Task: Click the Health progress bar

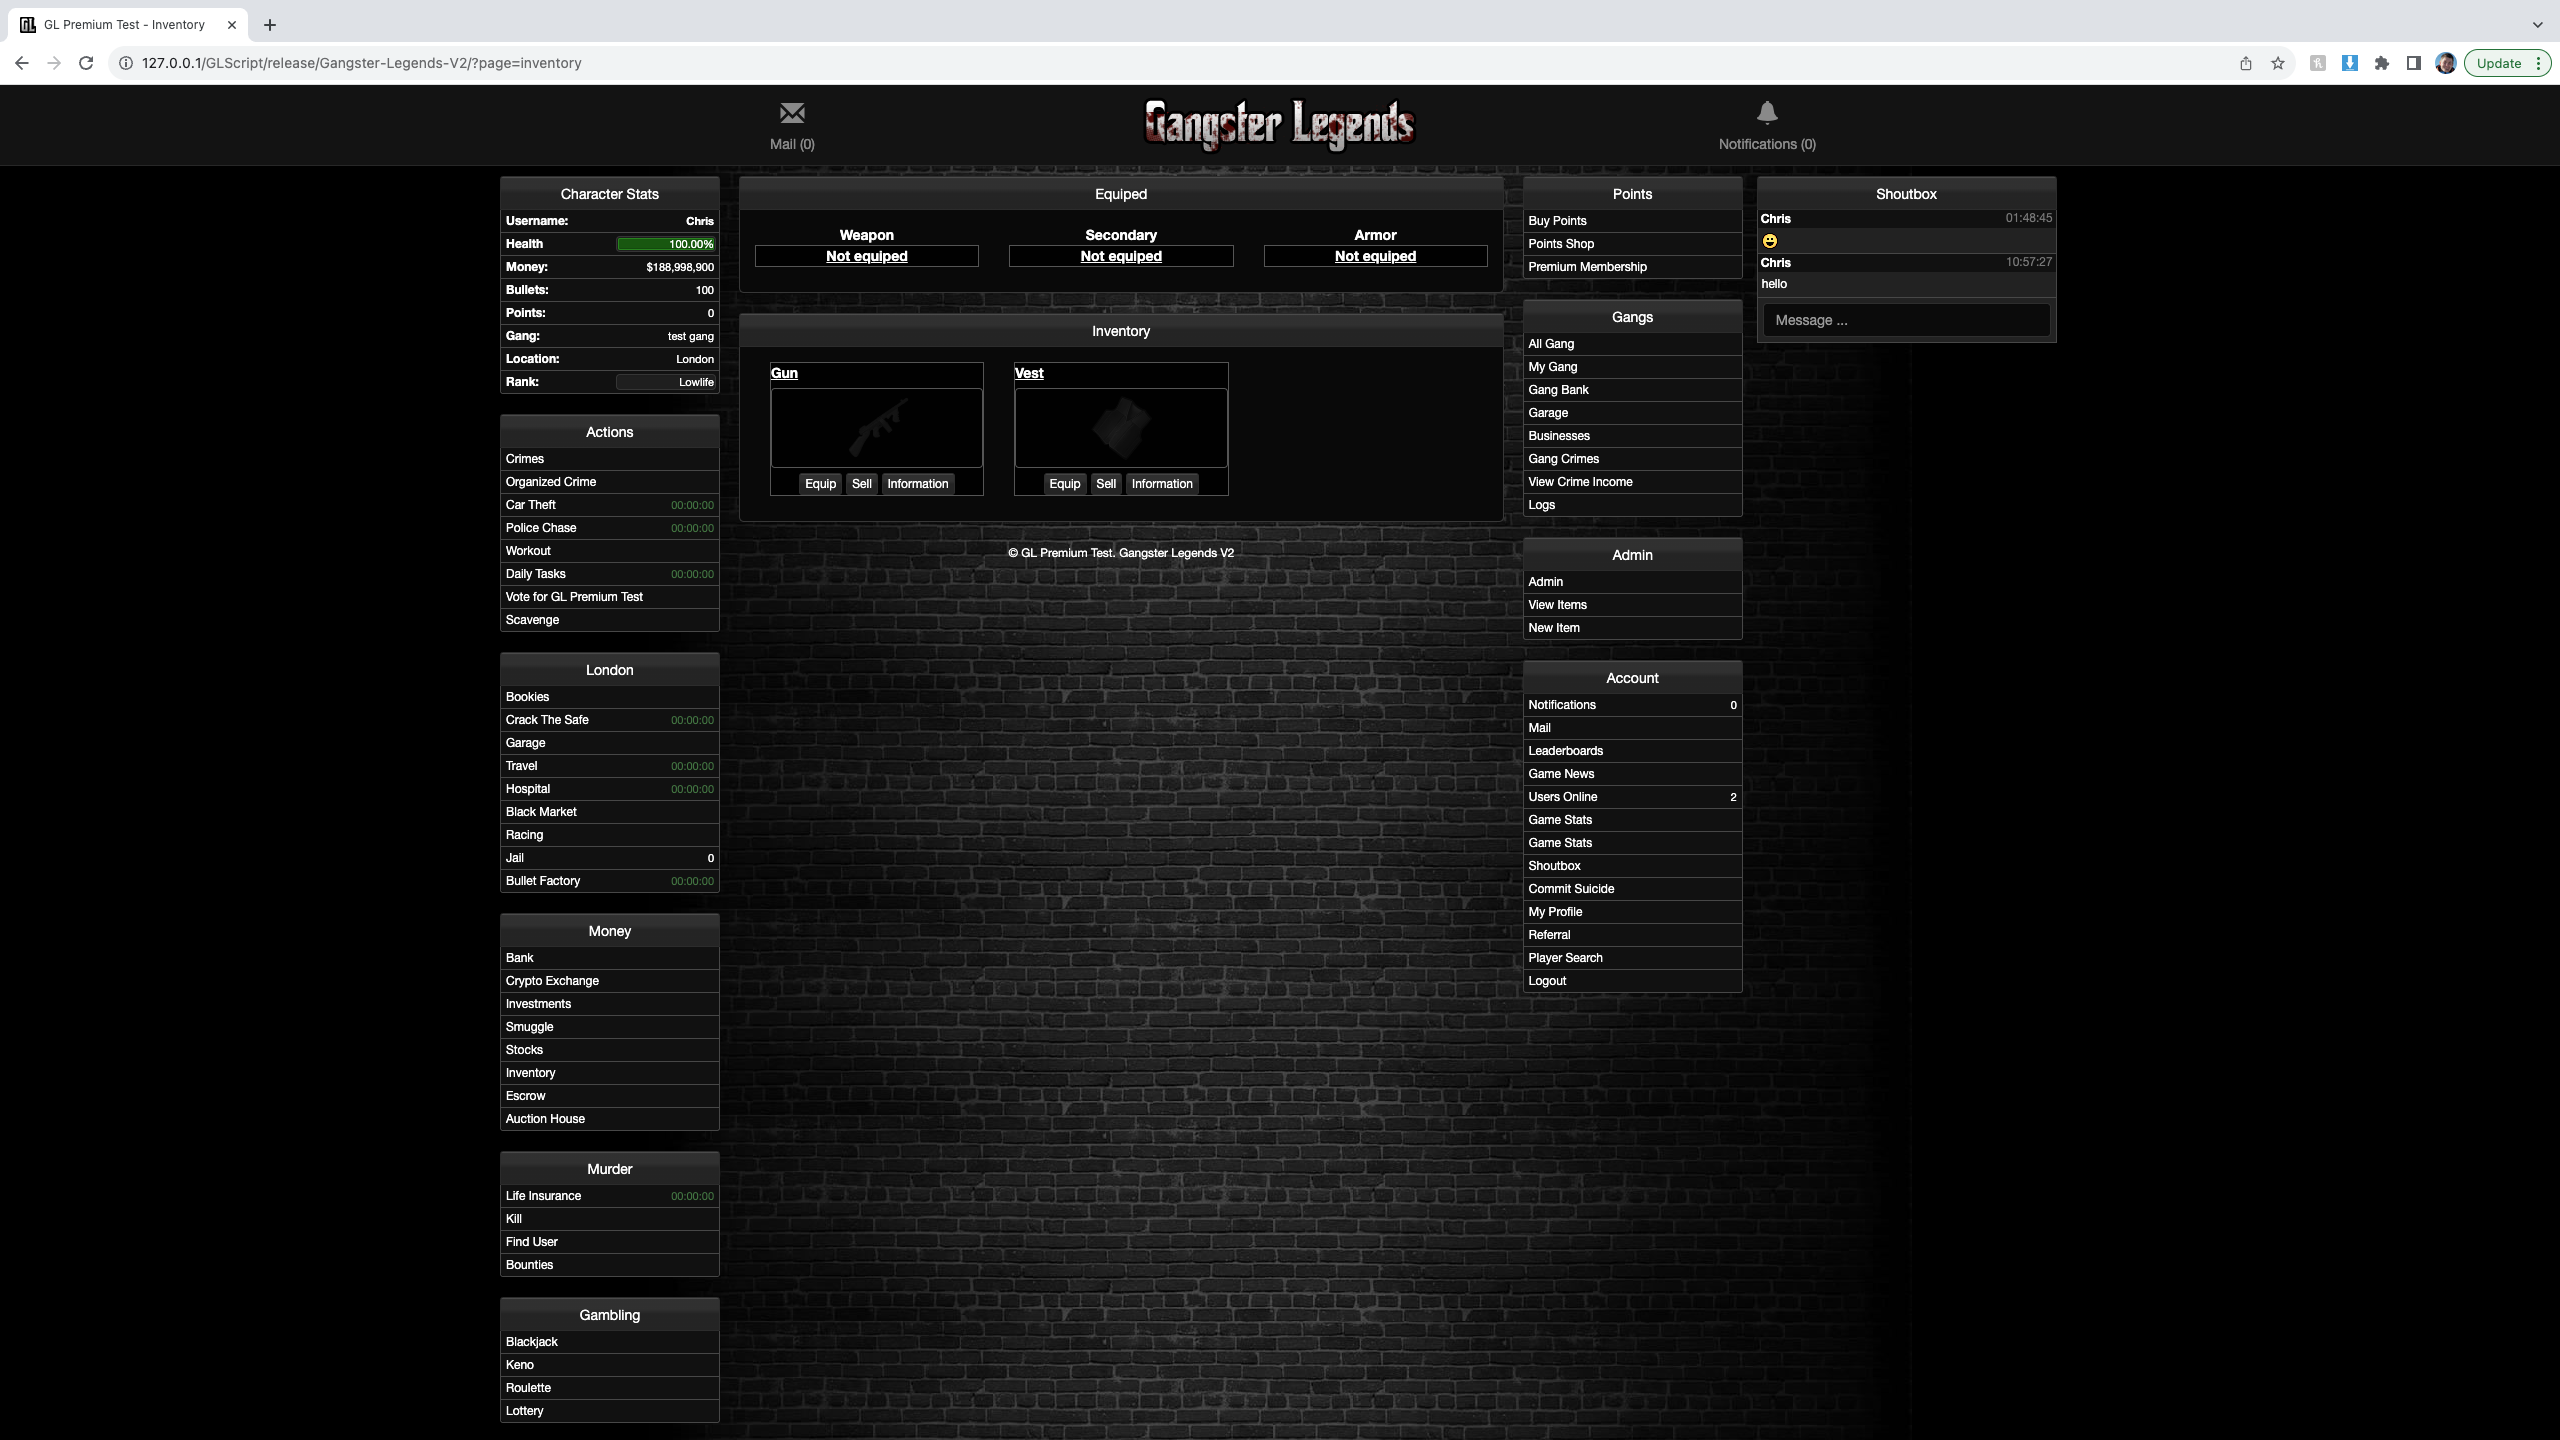Action: tap(665, 244)
